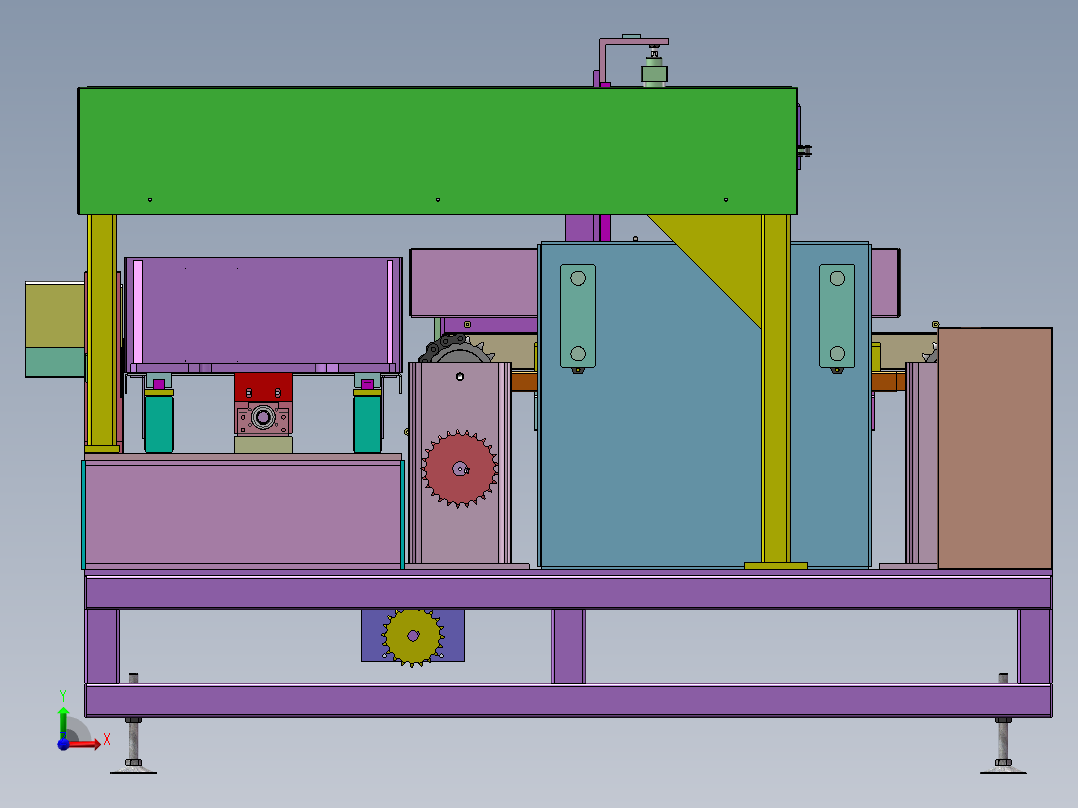
Task: Select the yellow sprocket below the frame
Action: coord(412,636)
